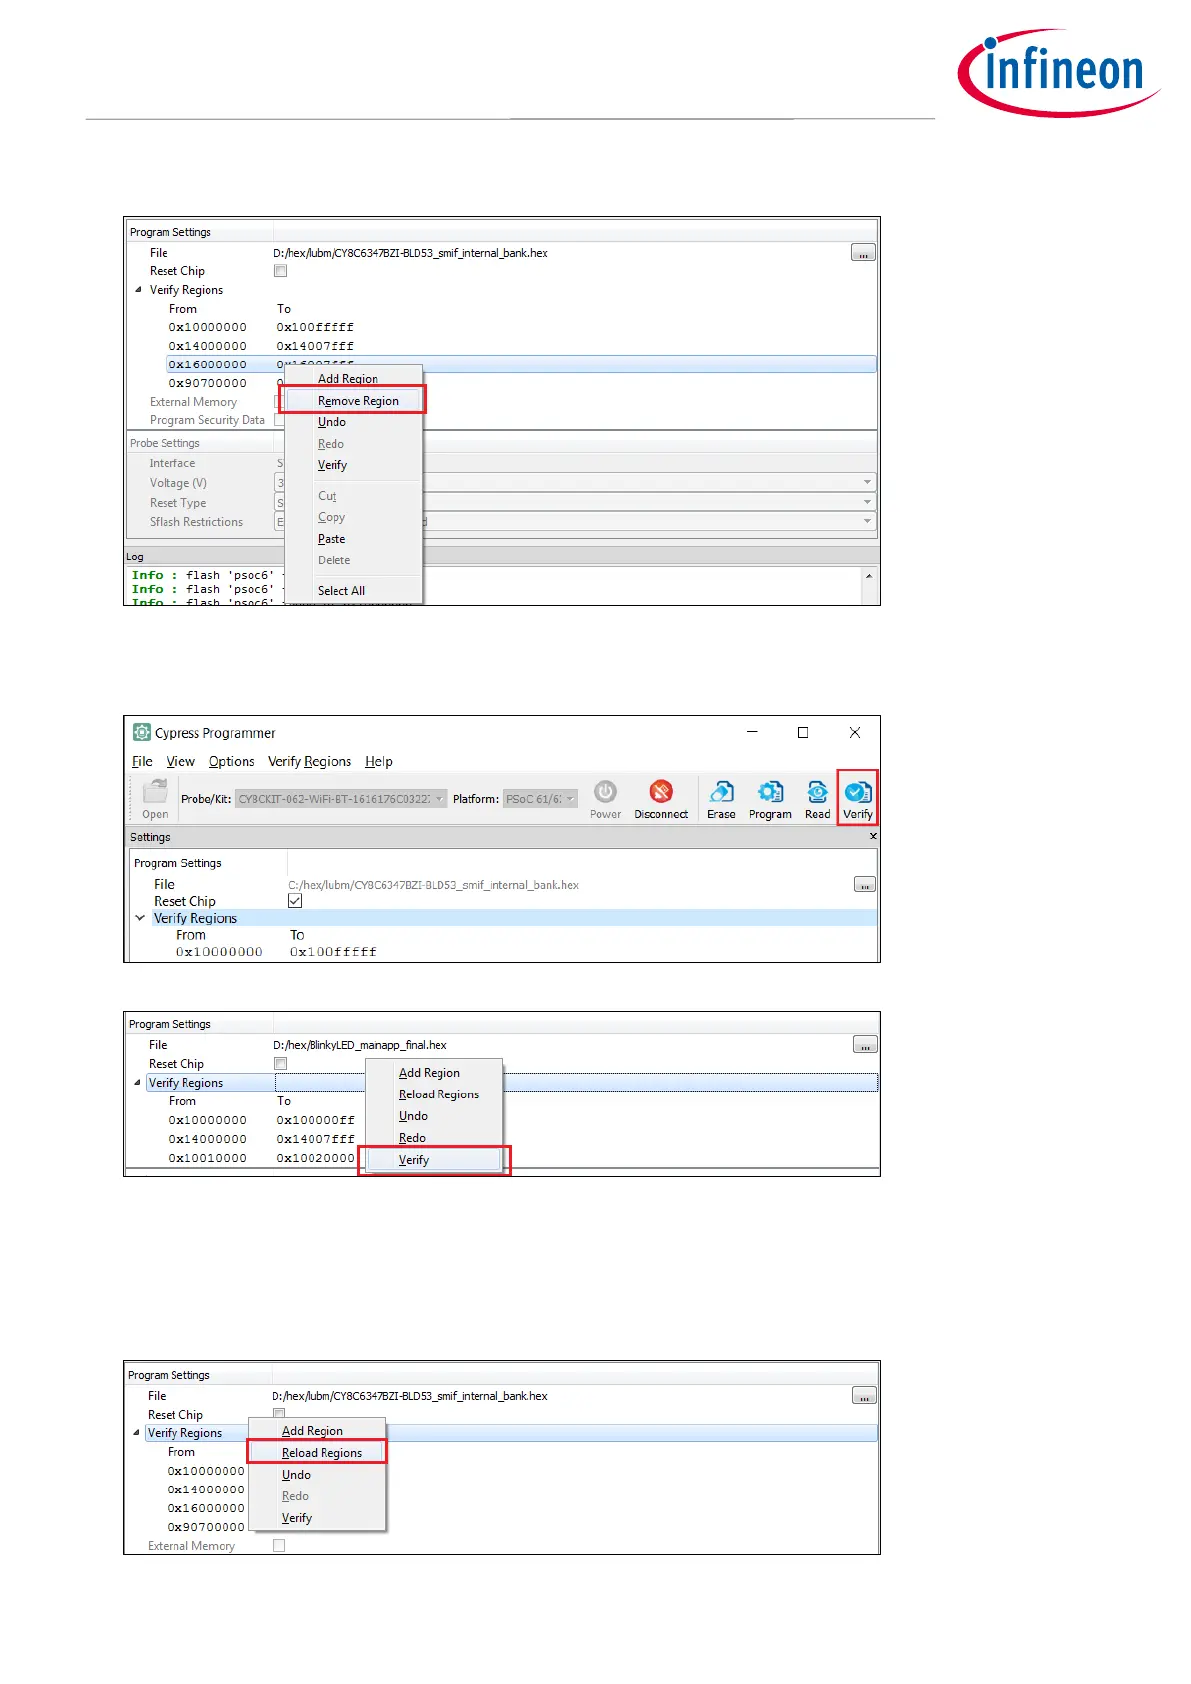Open the Verify Regions menu in the menu bar
Viewport: 1191px width, 1684px height.
pos(309,761)
